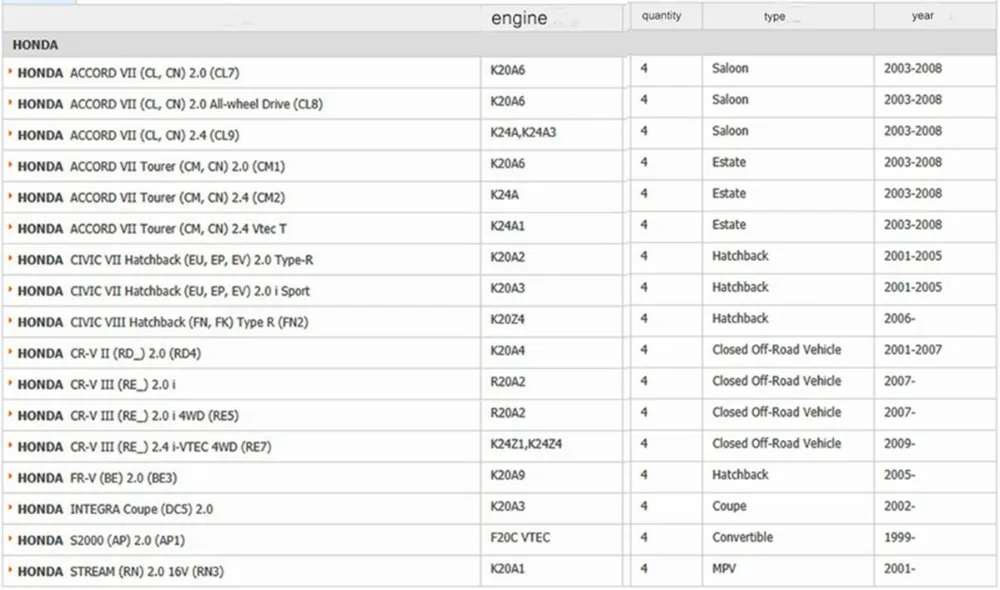
Task: Open CIVIC VIII Hatchback Type R (FN2)
Action: [189, 323]
